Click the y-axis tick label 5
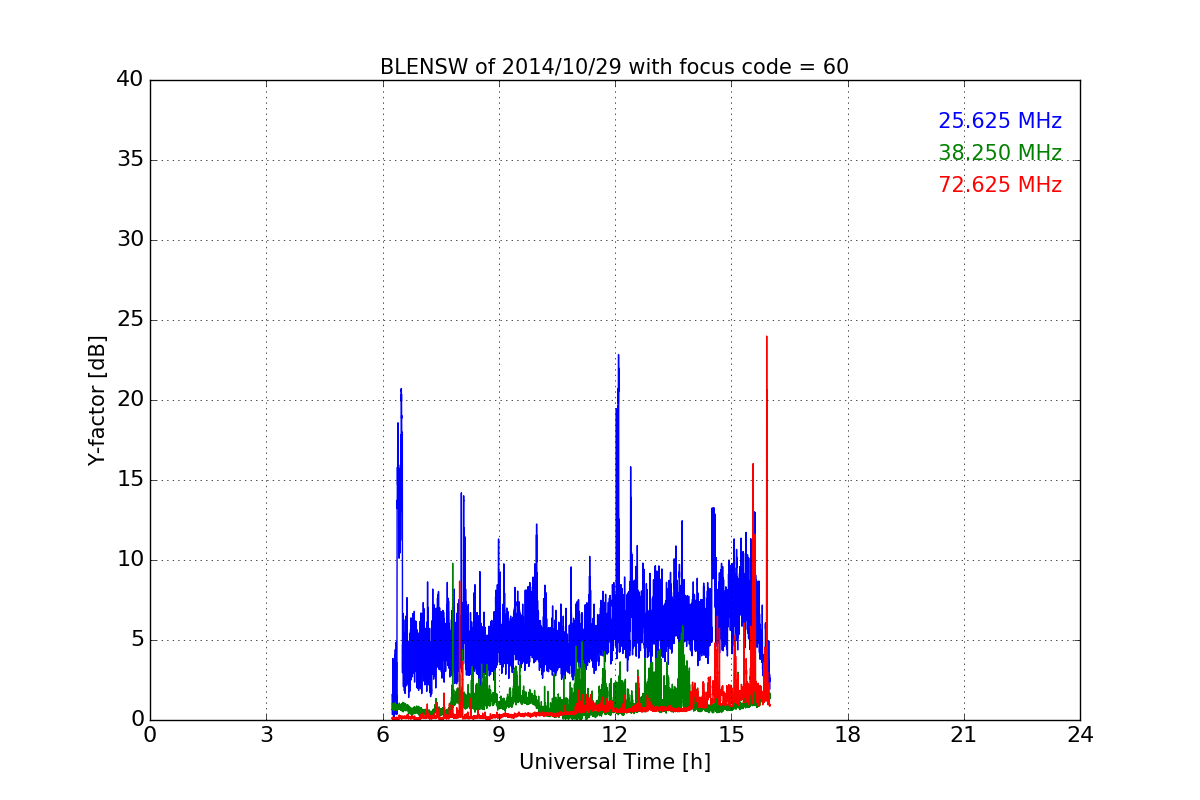This screenshot has height=800, width=1200. coord(136,640)
